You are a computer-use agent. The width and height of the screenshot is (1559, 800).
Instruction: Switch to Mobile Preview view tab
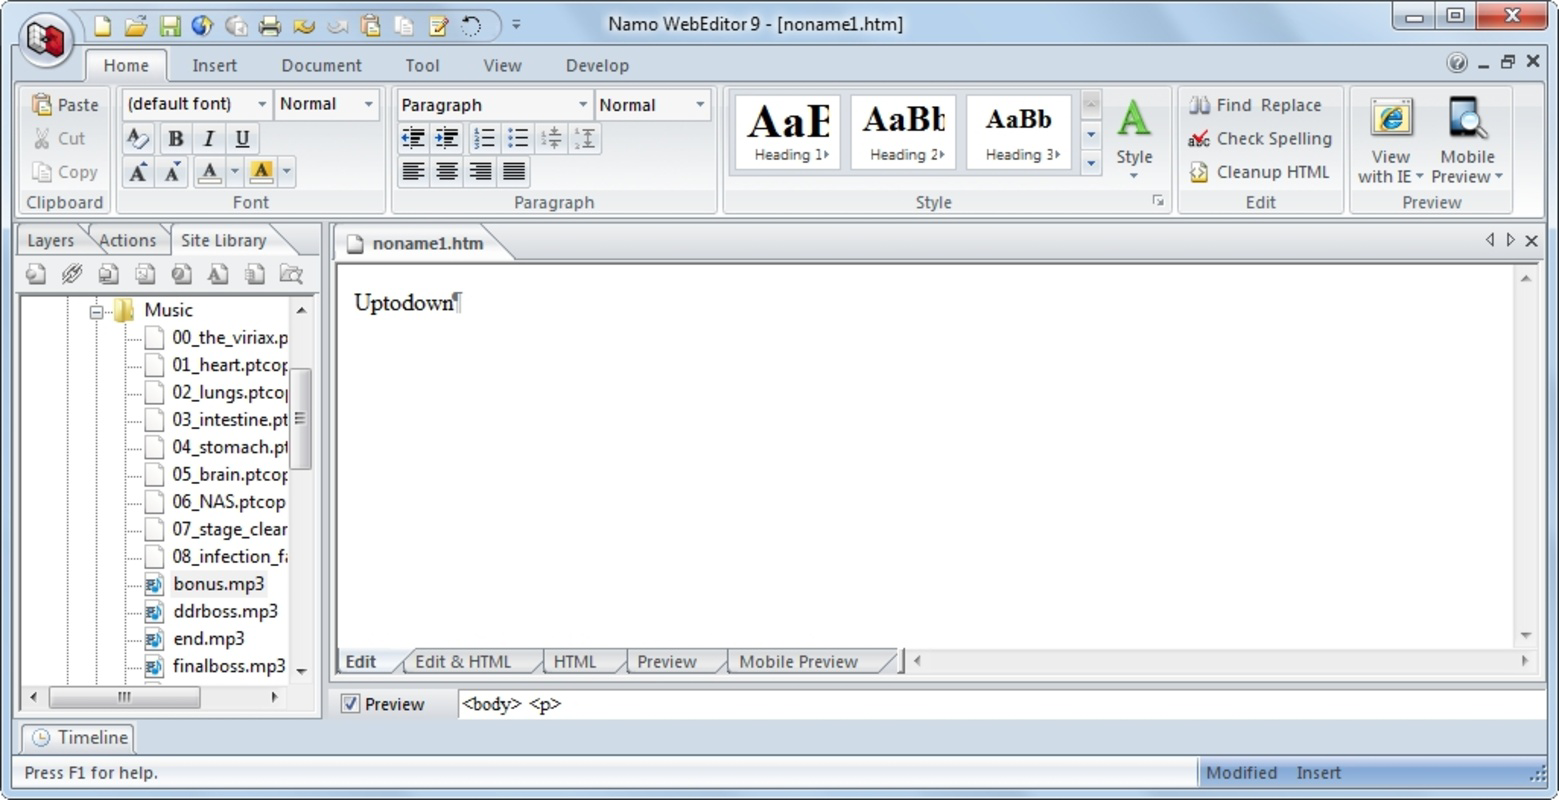tap(798, 662)
